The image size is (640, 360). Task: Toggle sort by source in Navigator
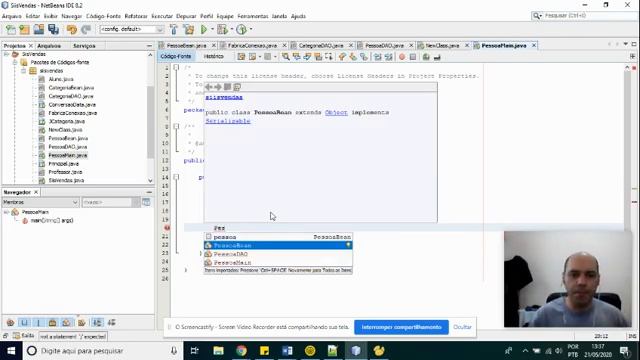pyautogui.click(x=111, y=323)
